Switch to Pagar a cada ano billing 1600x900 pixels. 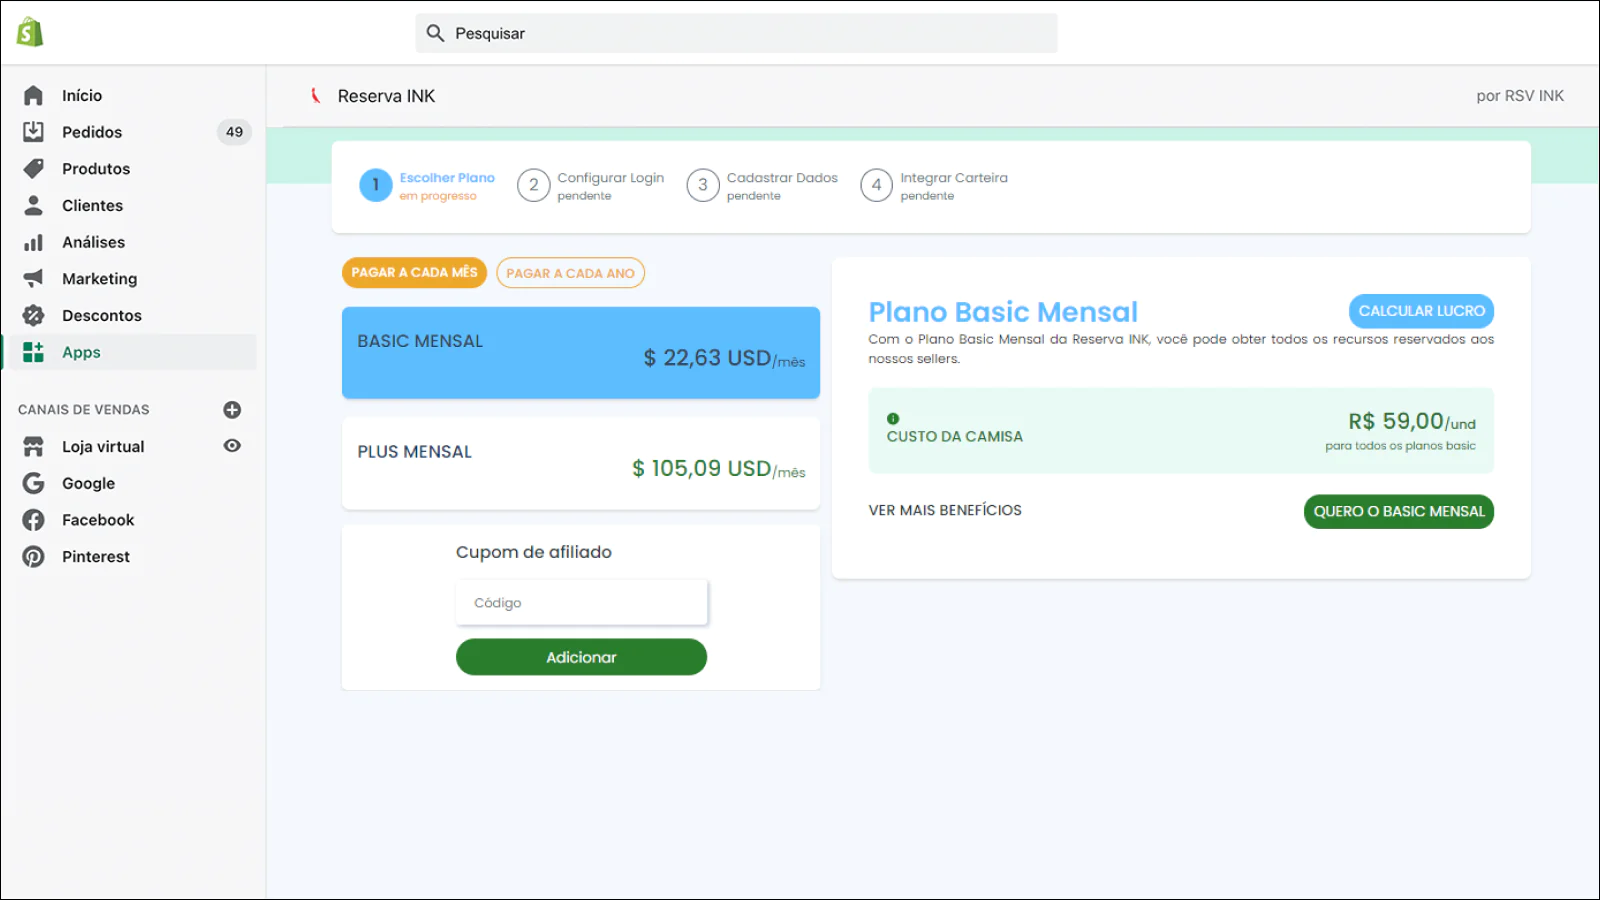570,273
